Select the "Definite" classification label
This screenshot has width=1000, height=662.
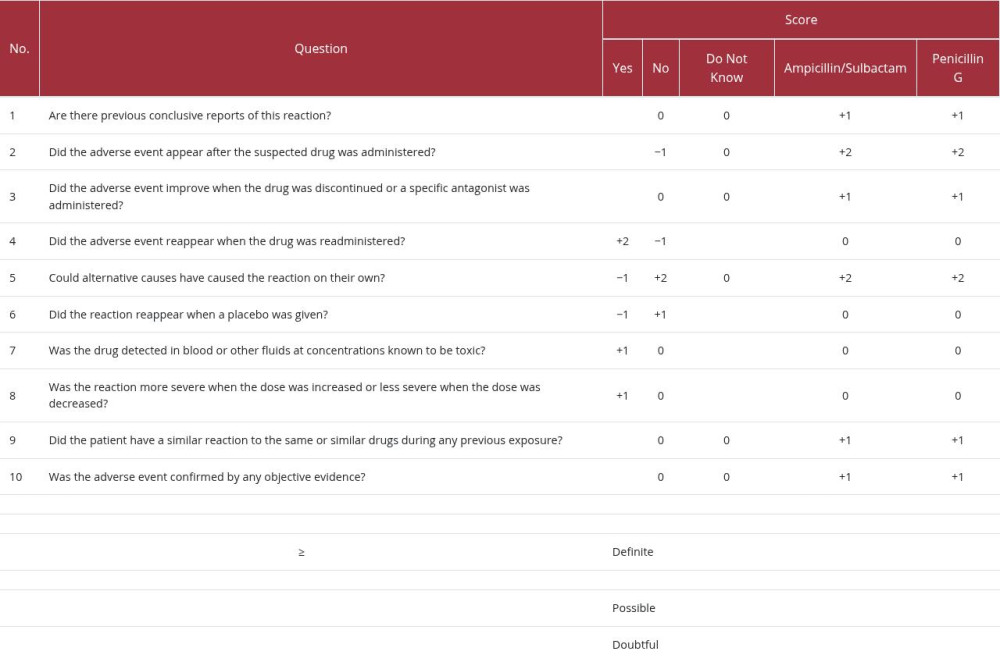[633, 552]
